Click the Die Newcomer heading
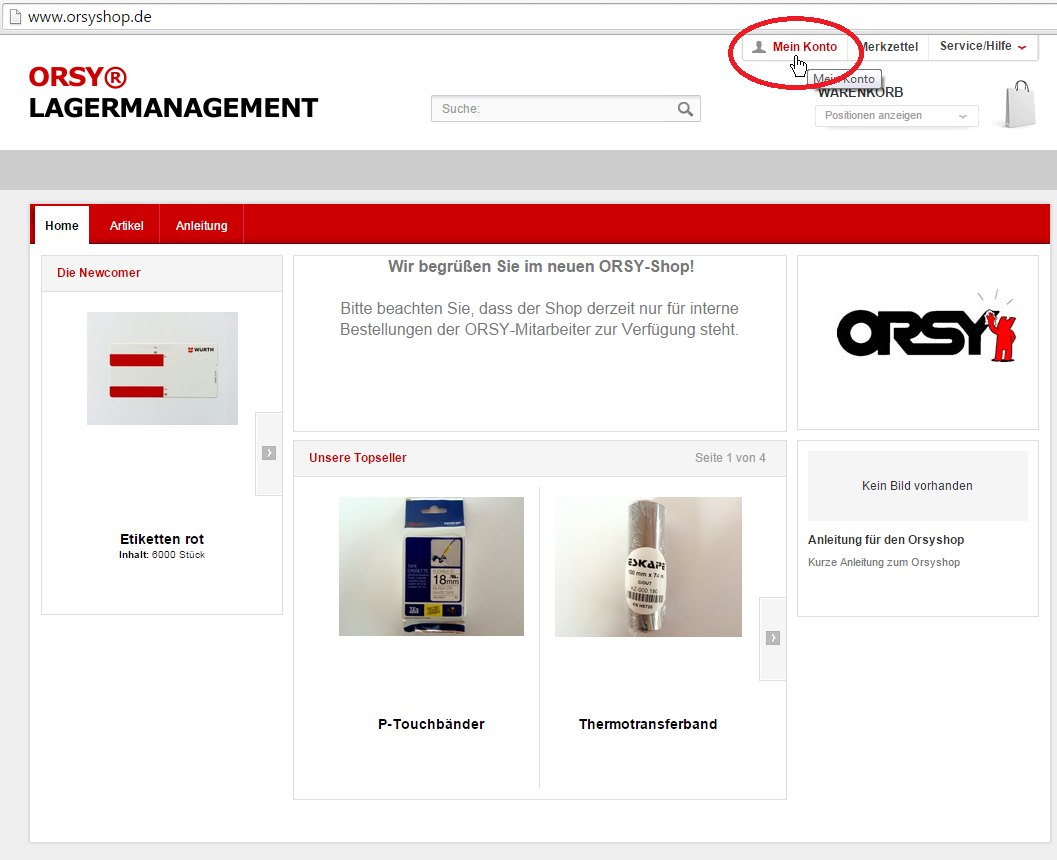The height and width of the screenshot is (860, 1057). (98, 273)
